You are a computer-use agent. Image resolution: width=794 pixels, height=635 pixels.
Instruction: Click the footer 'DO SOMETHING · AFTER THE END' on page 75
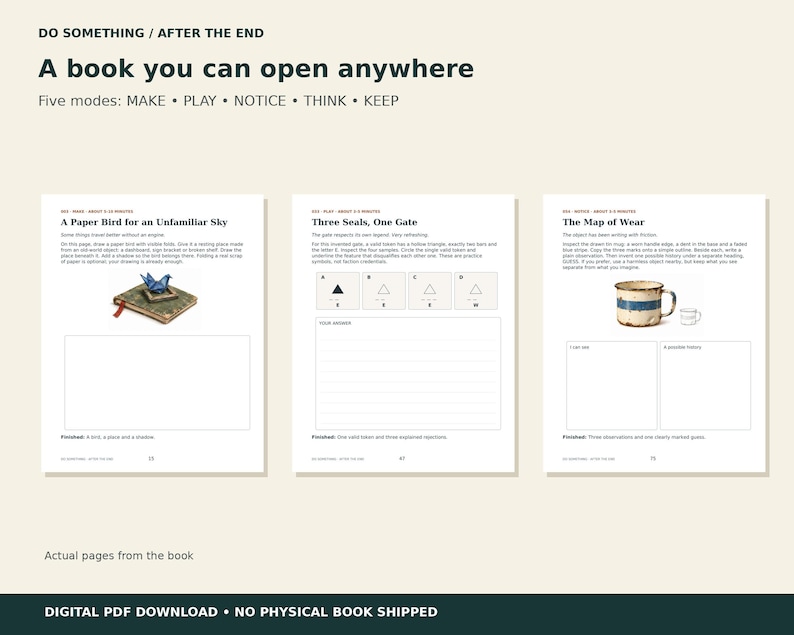click(589, 459)
